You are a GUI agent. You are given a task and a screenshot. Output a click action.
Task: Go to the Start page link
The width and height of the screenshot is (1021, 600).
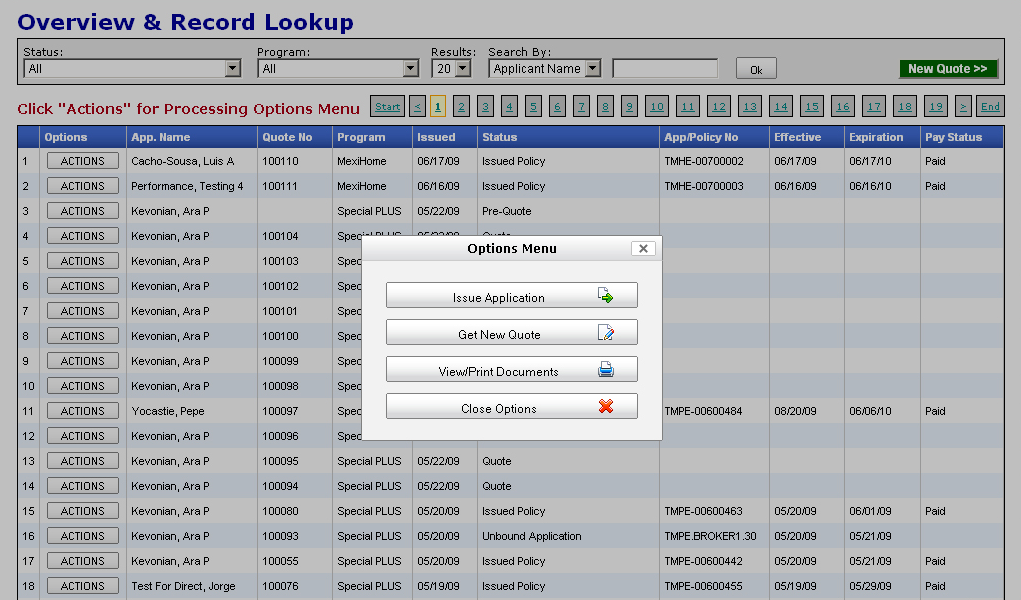tap(387, 107)
